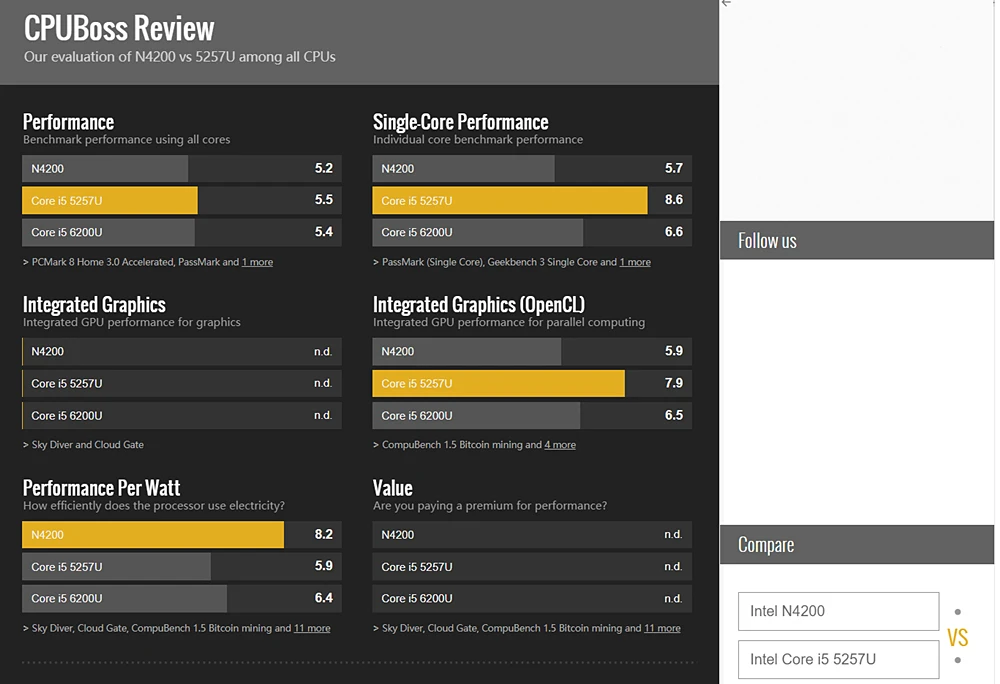Select the N4200 bar in Performance Per Watt
Image resolution: width=1000 pixels, height=684 pixels.
153,535
